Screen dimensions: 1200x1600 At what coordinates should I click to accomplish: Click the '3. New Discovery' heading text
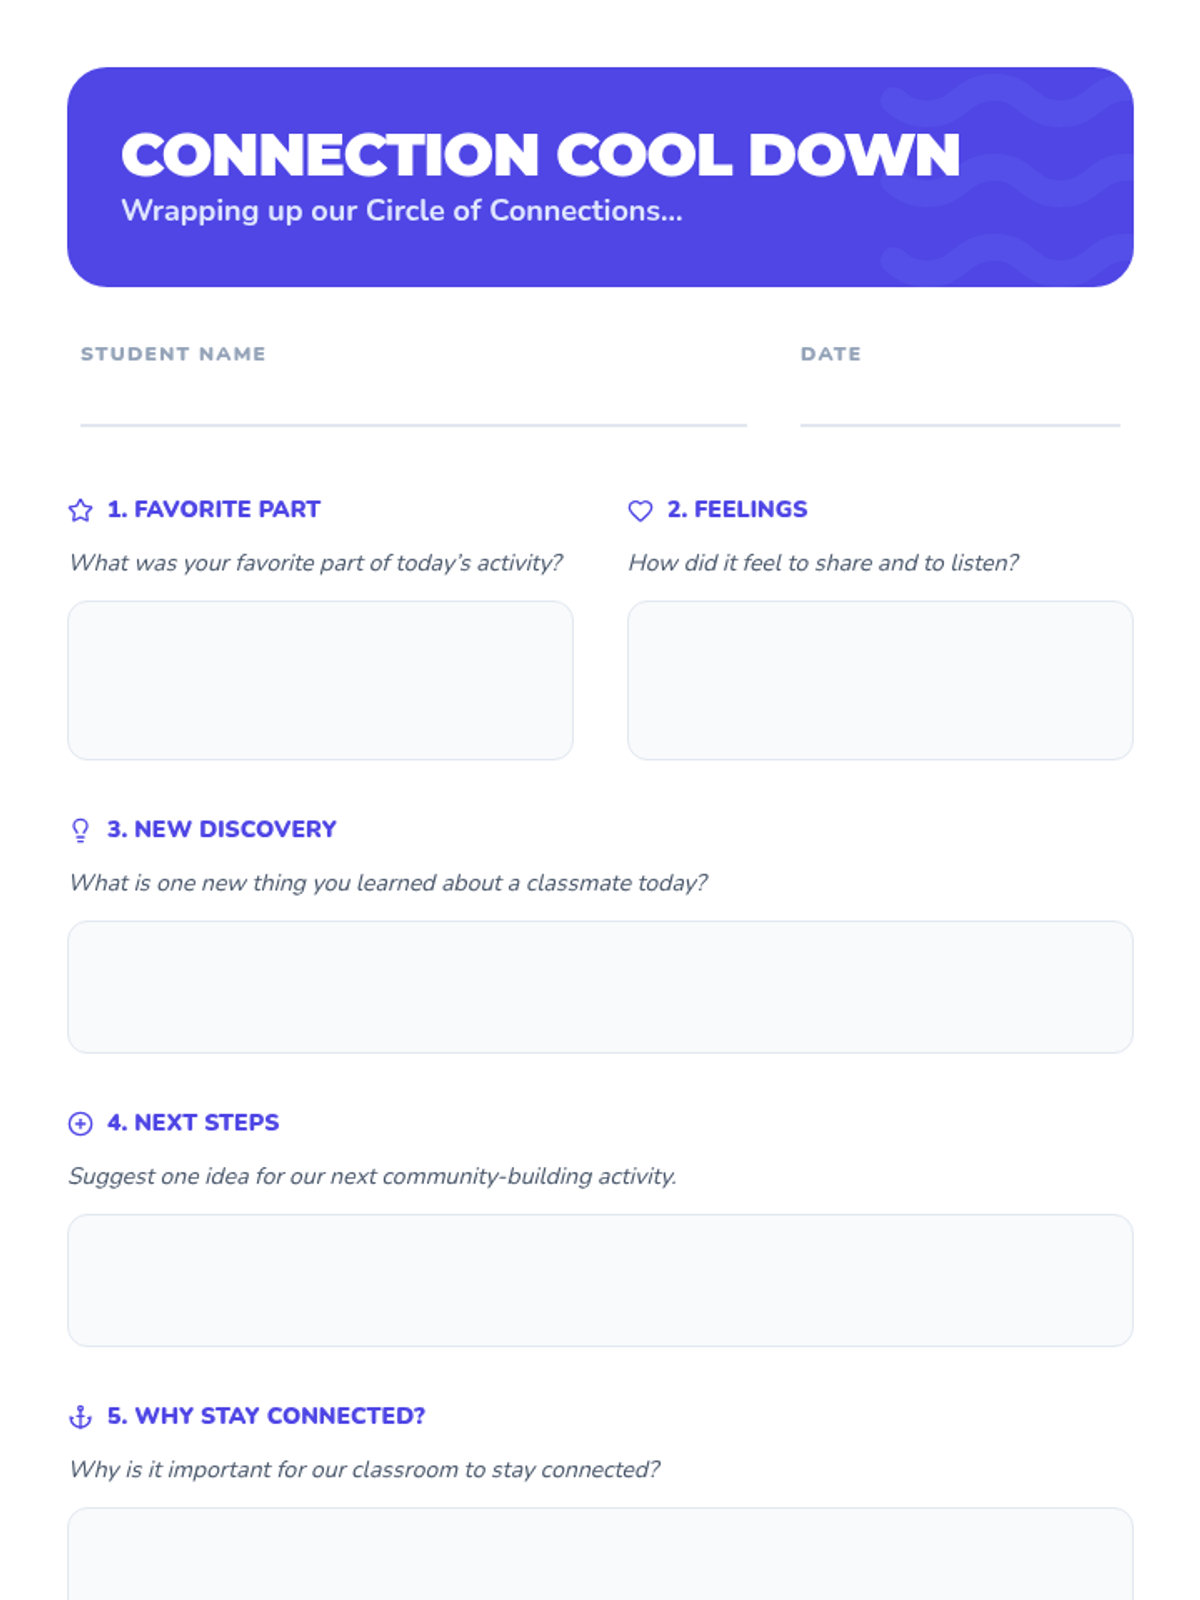pyautogui.click(x=221, y=829)
